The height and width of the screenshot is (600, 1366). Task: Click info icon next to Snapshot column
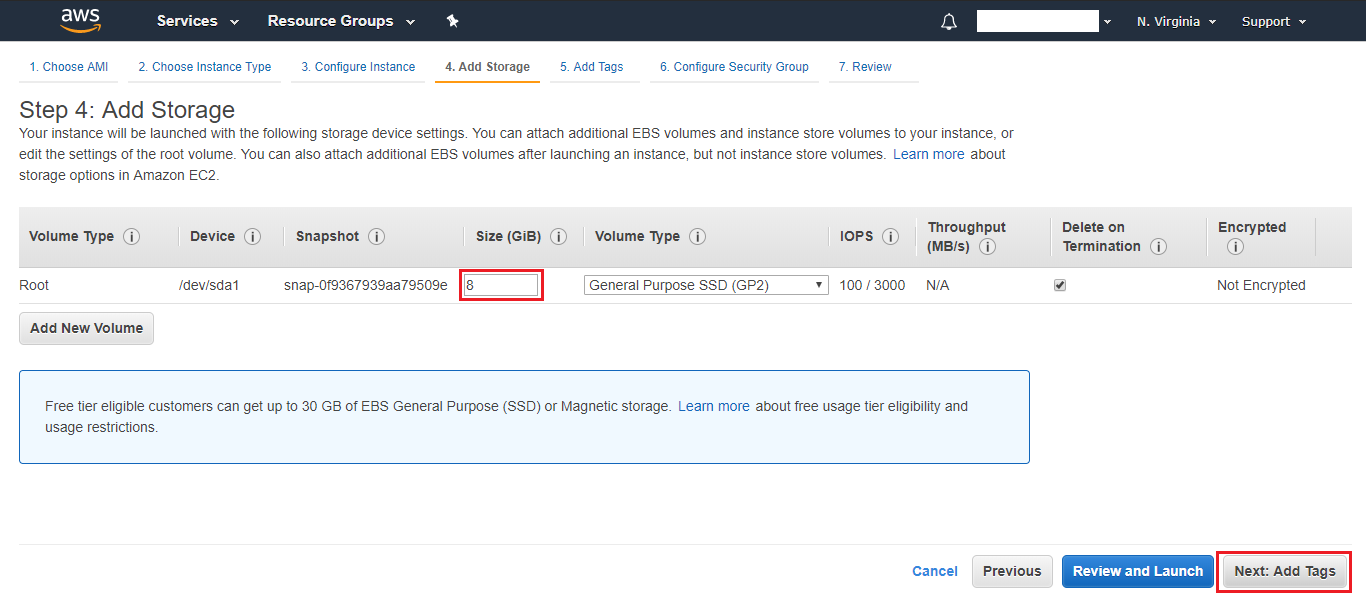point(376,237)
